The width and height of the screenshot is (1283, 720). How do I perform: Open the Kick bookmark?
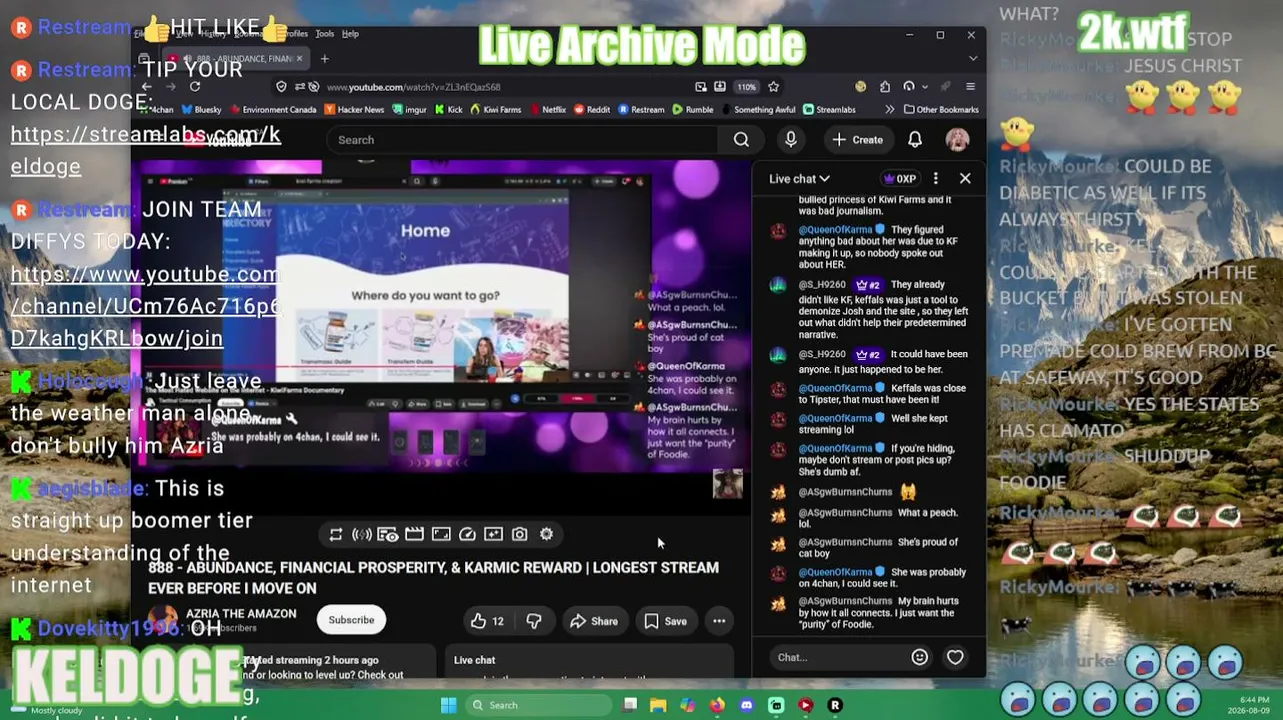(x=448, y=109)
